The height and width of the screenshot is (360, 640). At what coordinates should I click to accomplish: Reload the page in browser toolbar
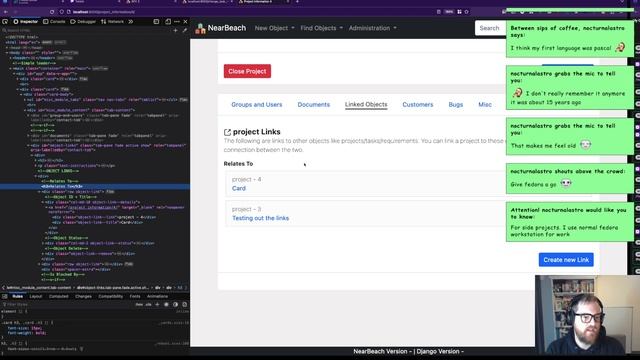52,12
